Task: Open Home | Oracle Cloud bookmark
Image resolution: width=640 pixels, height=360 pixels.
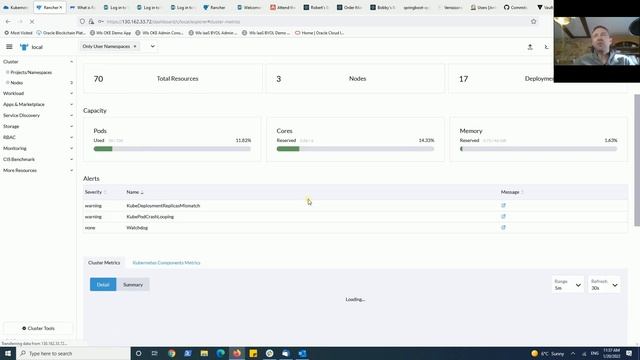Action: tap(320, 33)
